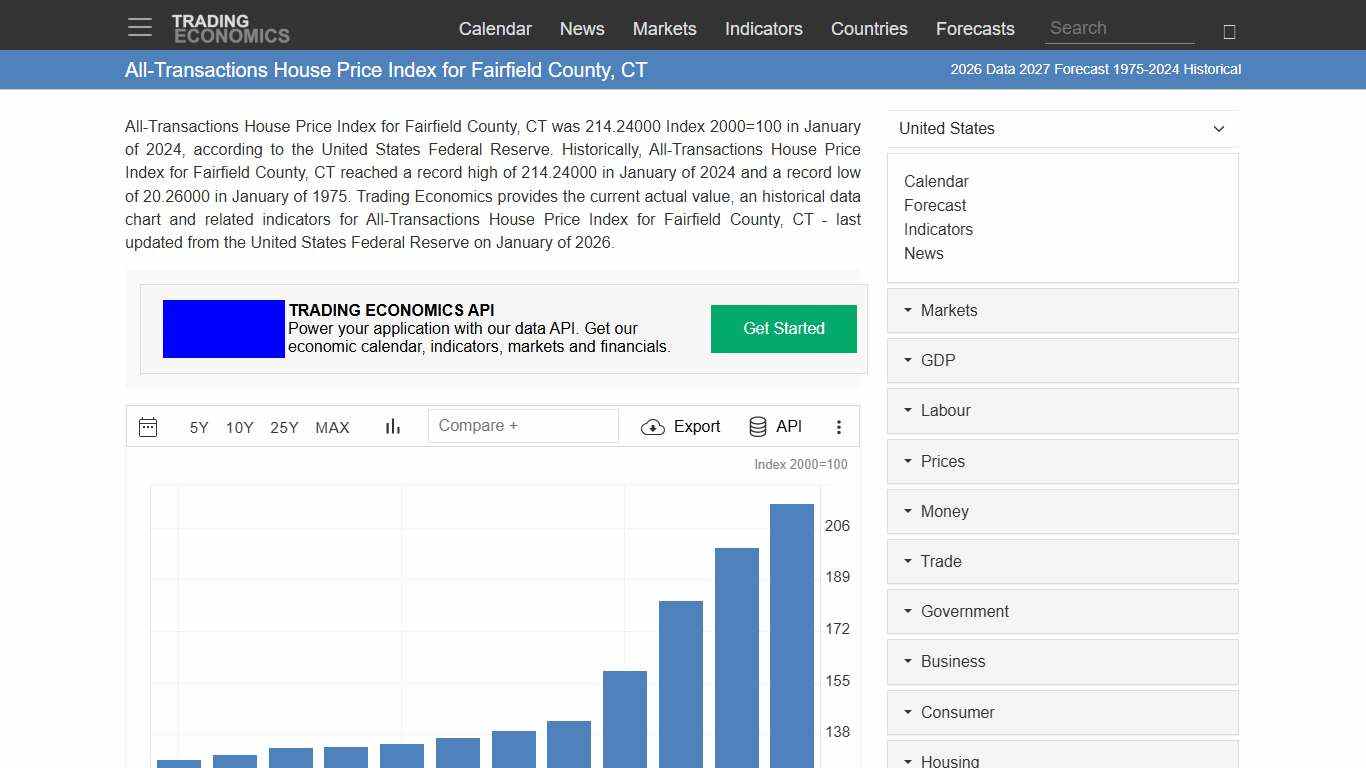Click the Trading Economics logo
Image resolution: width=1366 pixels, height=768 pixels.
click(231, 27)
